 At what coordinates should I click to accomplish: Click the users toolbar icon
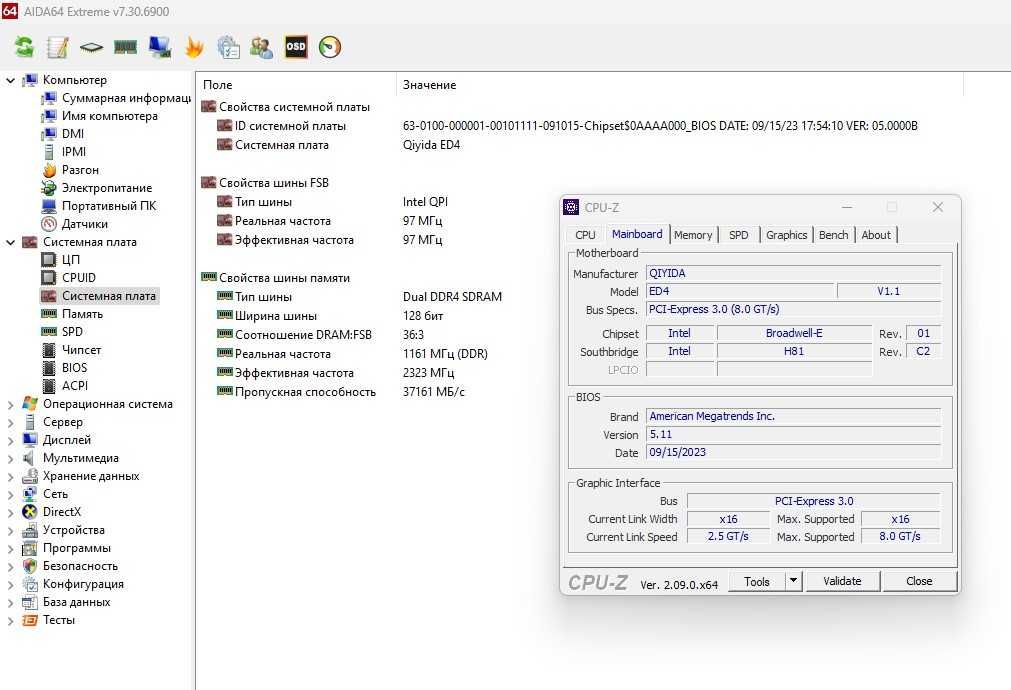pos(262,46)
